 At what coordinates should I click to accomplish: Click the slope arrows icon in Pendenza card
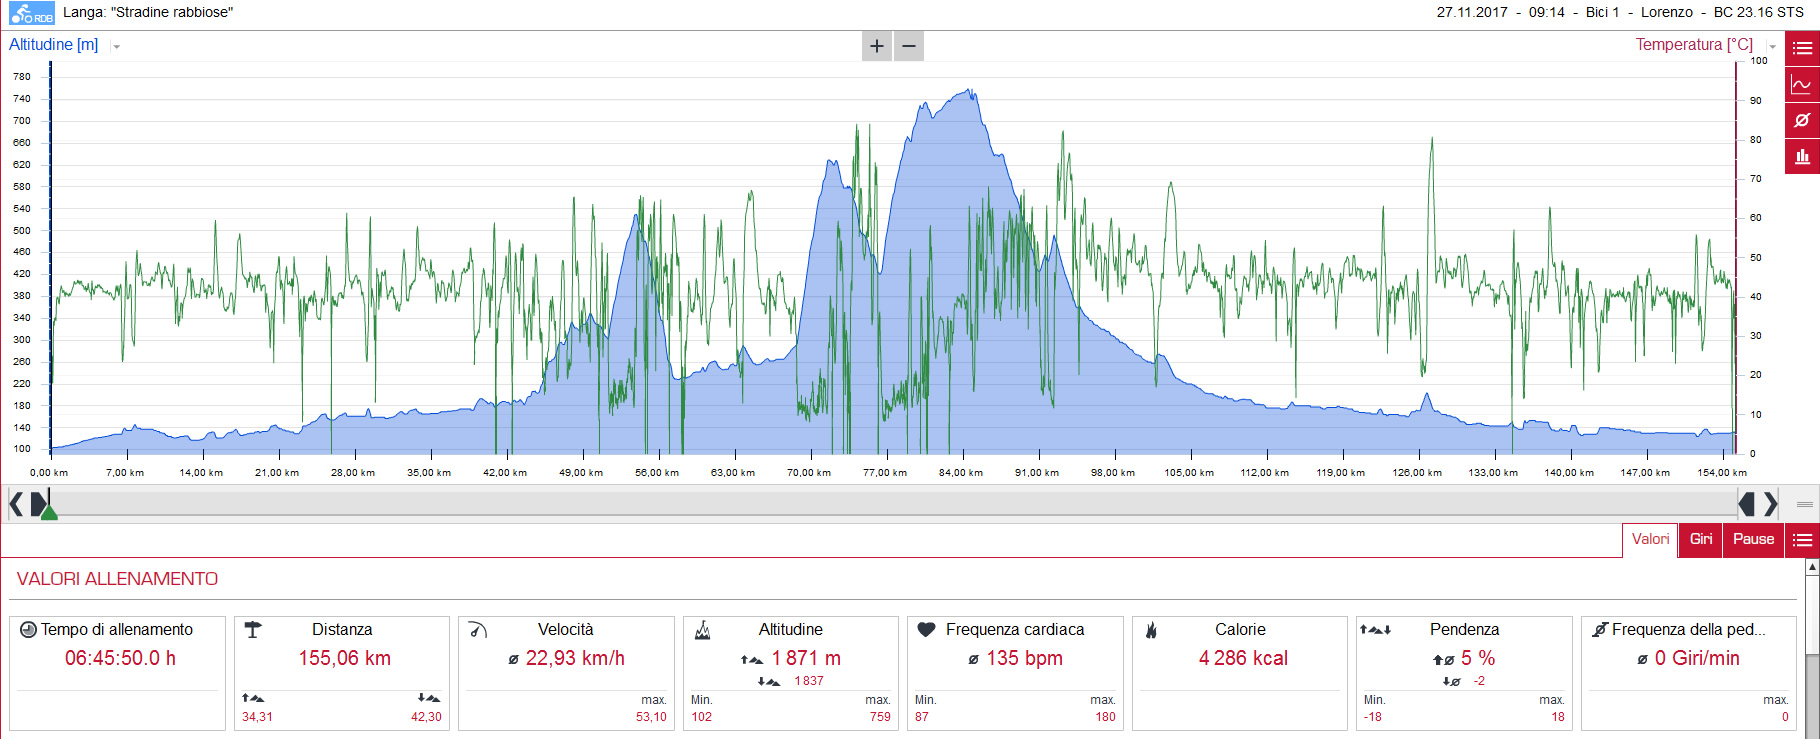point(1375,630)
